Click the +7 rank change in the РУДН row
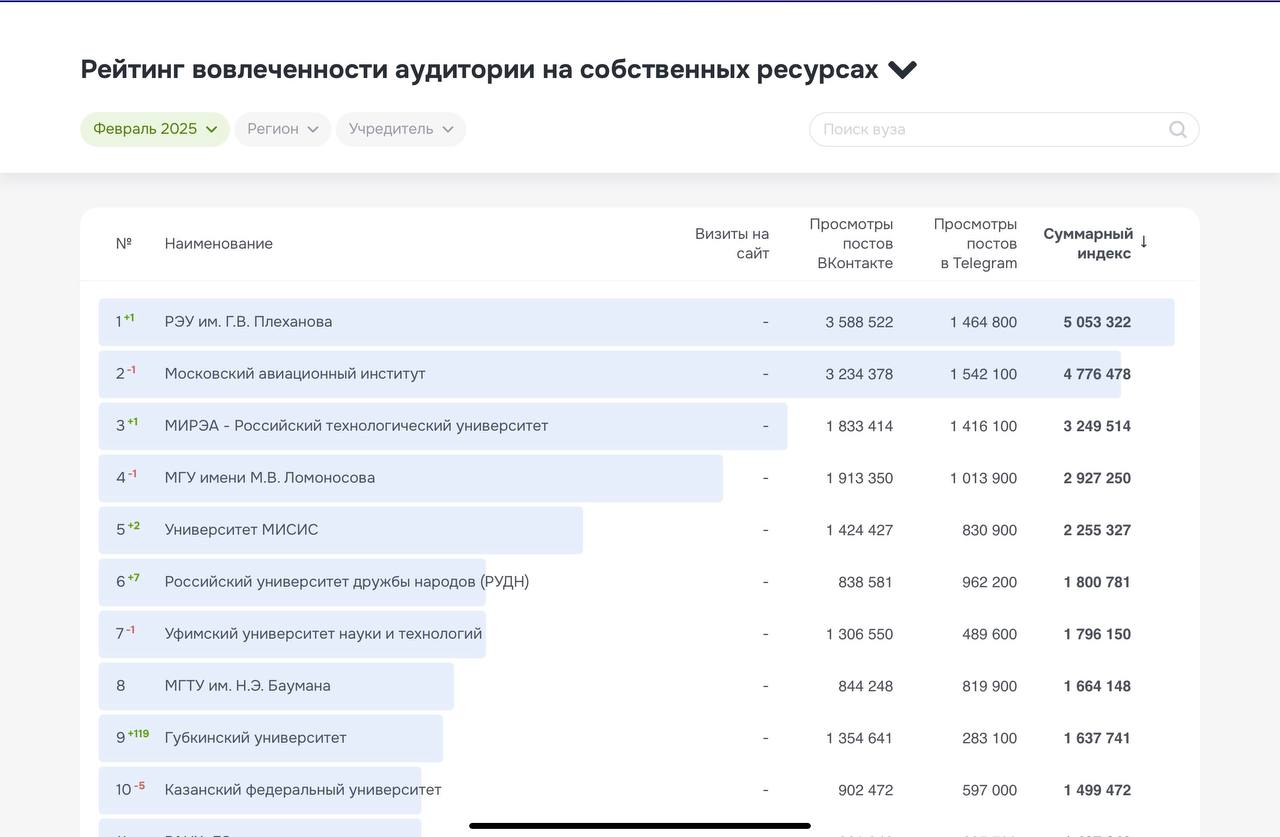Image resolution: width=1280 pixels, height=837 pixels. pos(134,578)
